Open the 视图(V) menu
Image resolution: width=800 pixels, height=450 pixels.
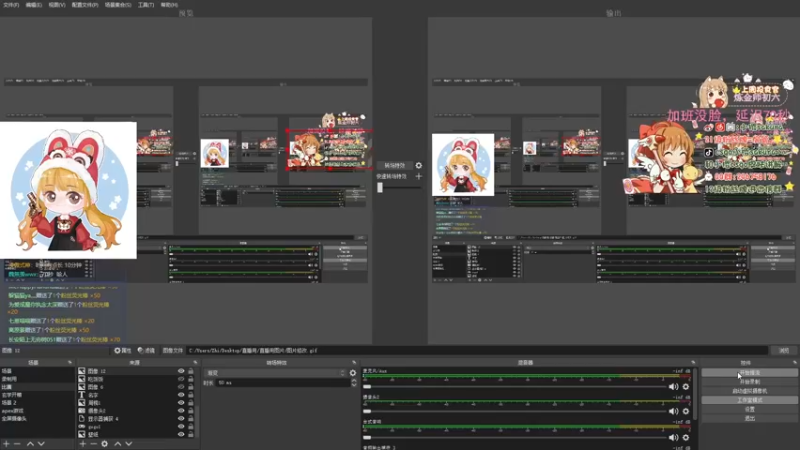(x=57, y=5)
